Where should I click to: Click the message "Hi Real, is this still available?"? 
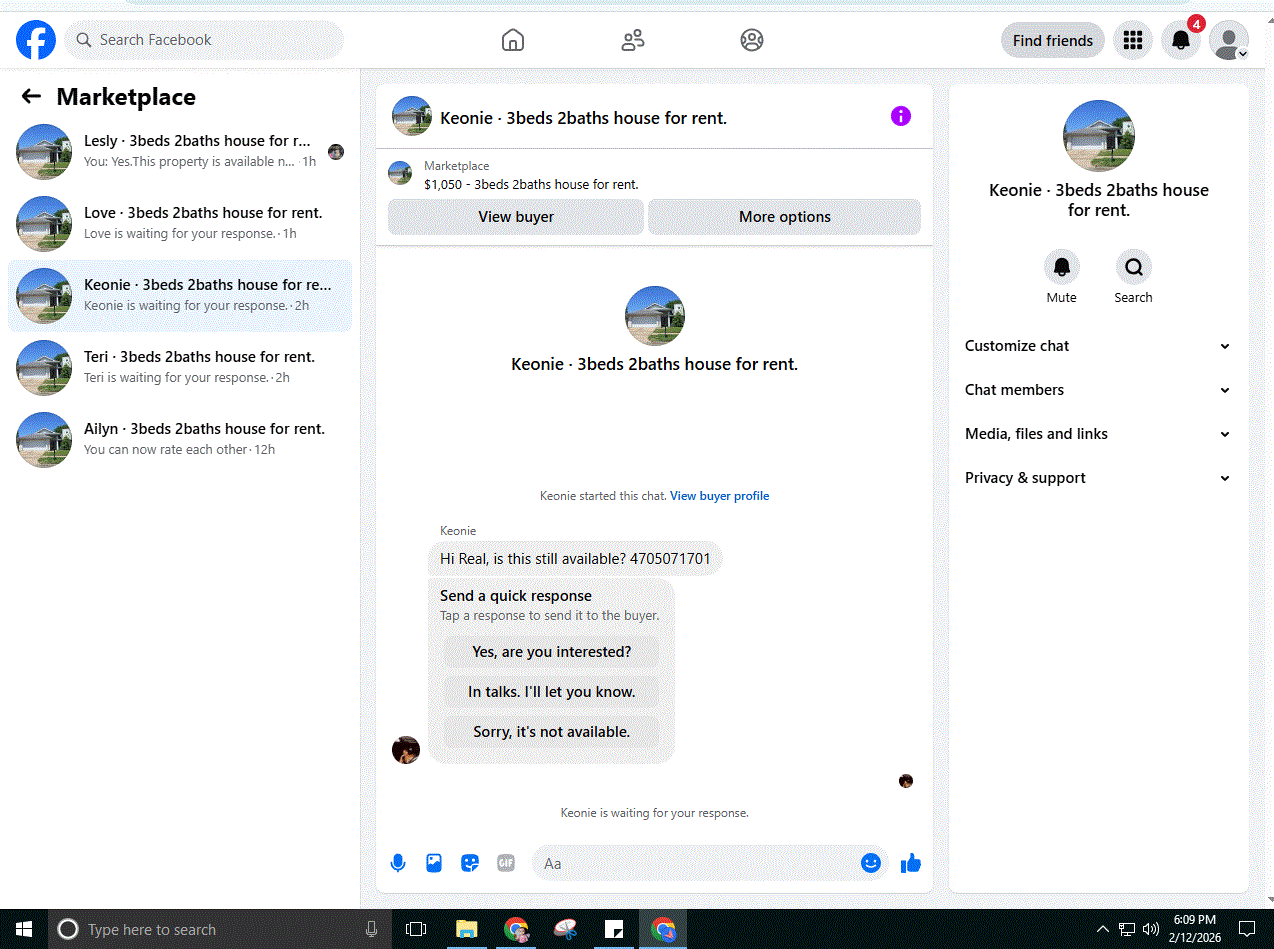pyautogui.click(x=575, y=558)
